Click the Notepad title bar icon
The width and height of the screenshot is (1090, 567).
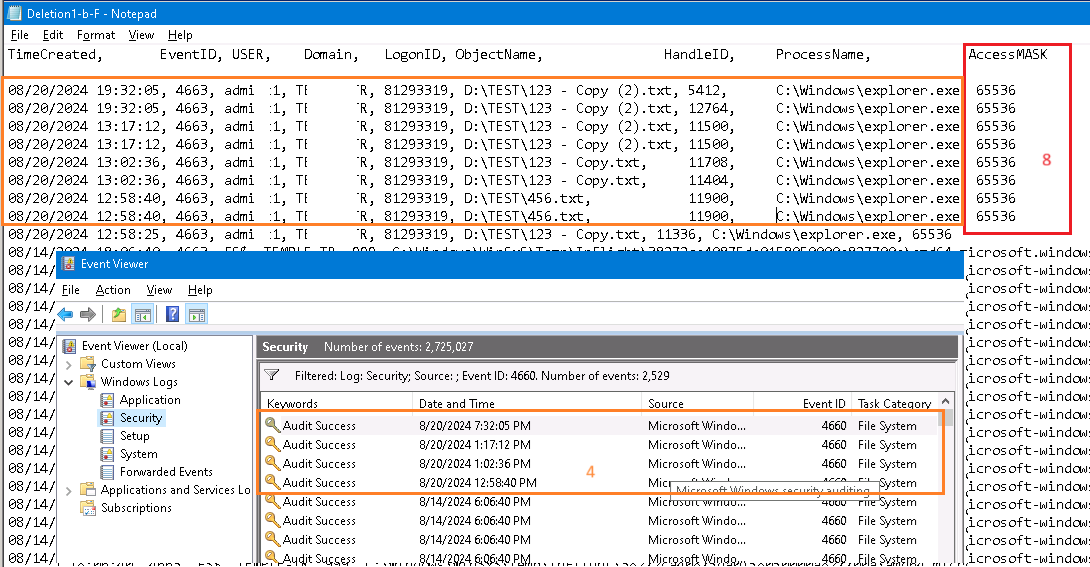[x=14, y=13]
